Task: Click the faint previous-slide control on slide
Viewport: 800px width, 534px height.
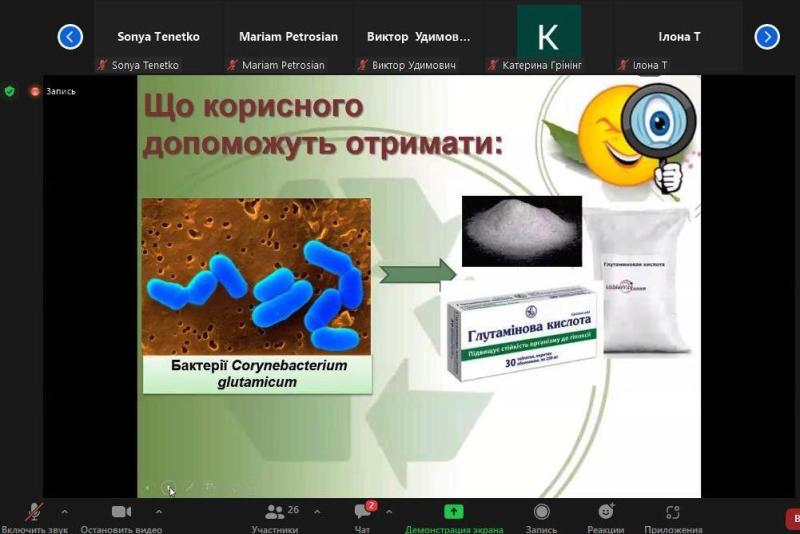Action: pyautogui.click(x=147, y=488)
